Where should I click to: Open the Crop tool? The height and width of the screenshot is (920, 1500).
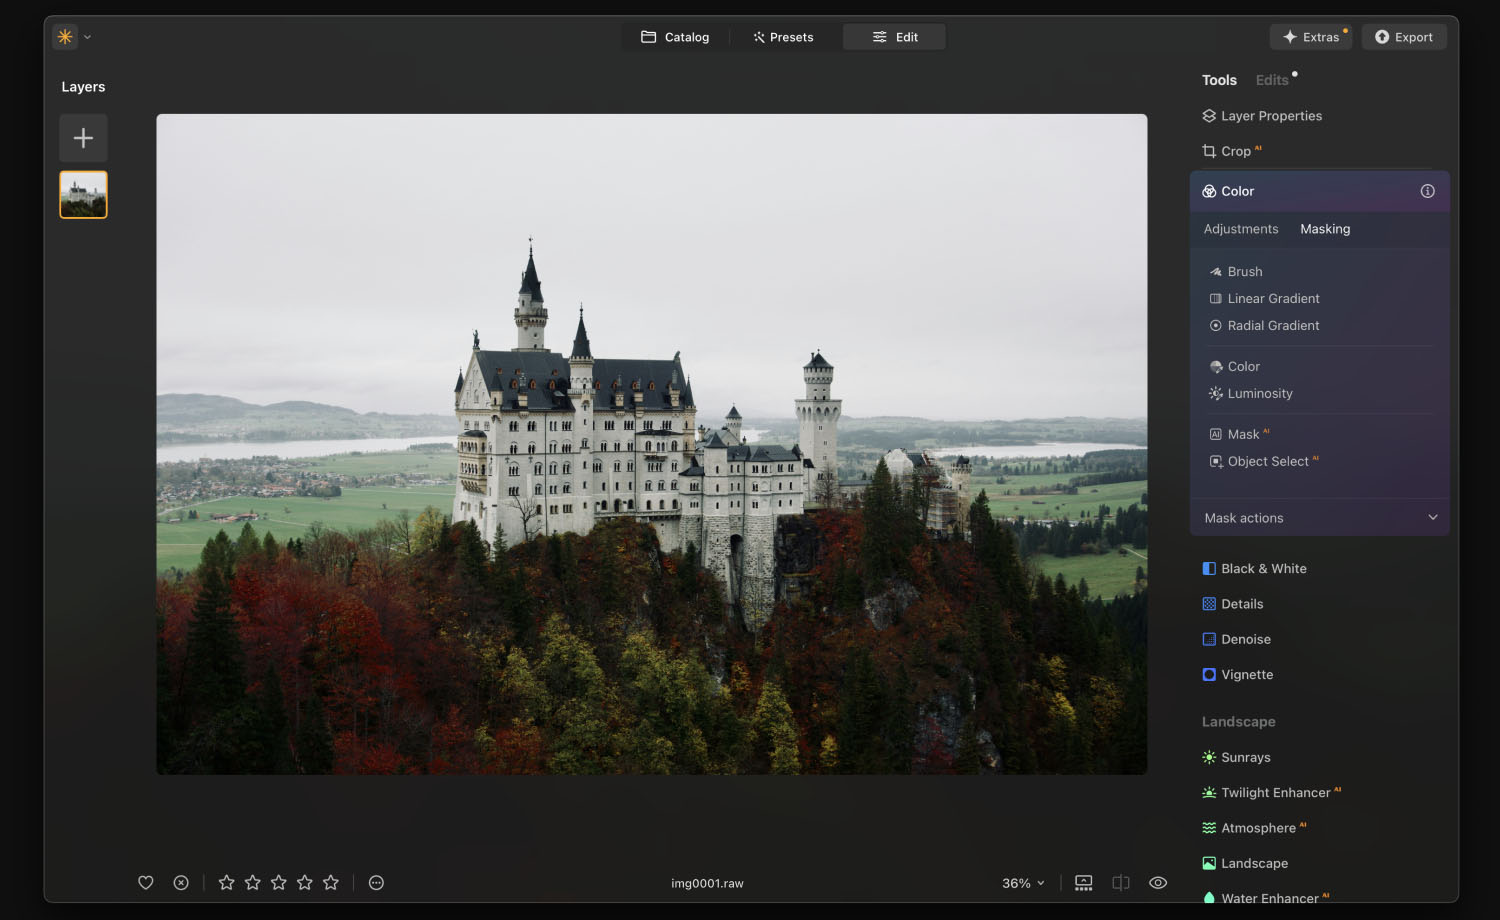(x=1235, y=152)
